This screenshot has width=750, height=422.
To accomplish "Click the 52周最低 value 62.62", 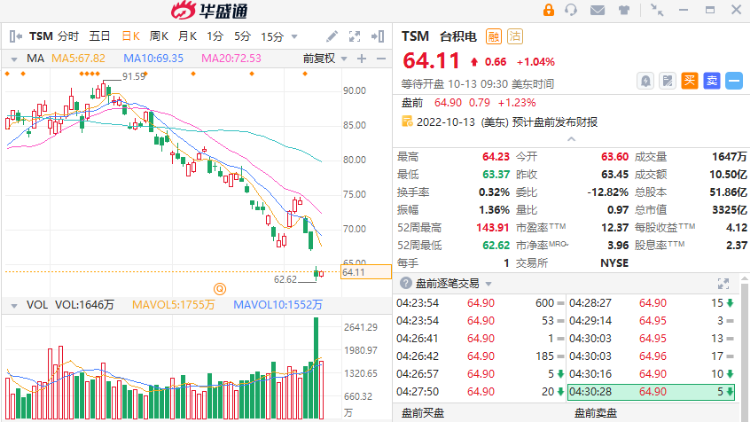I will tap(496, 245).
